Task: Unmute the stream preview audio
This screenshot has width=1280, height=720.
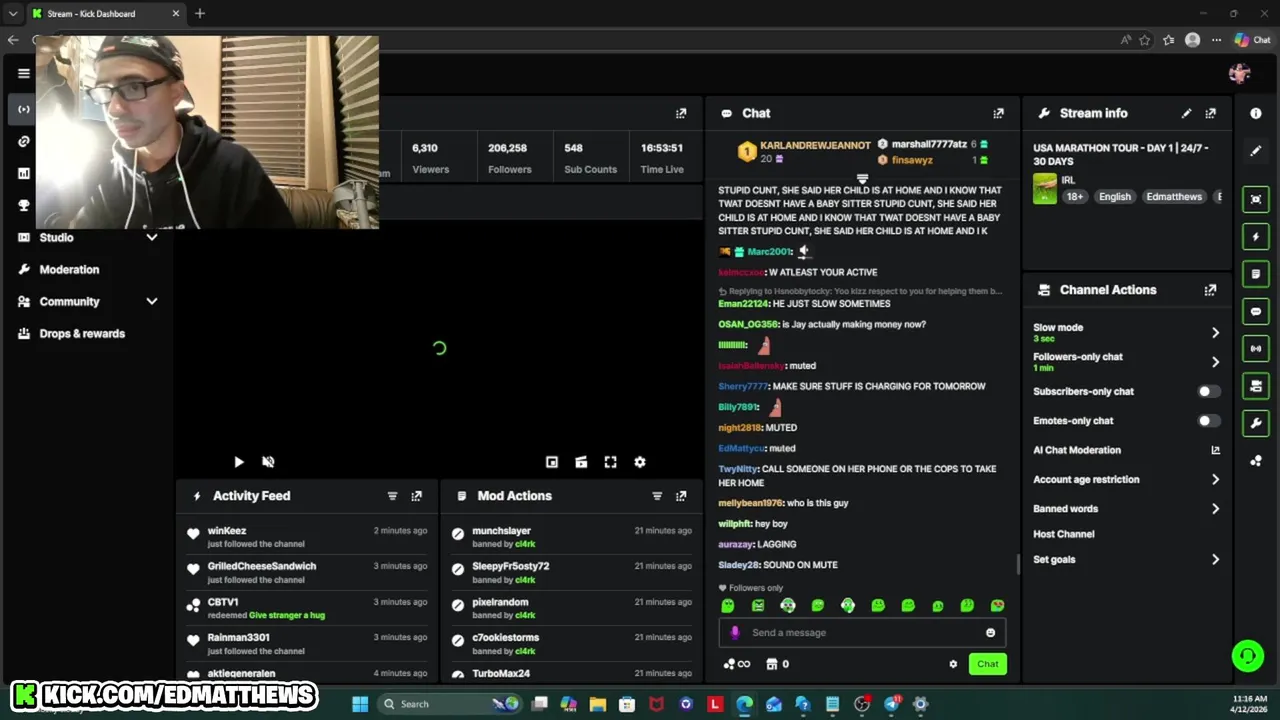Action: pyautogui.click(x=268, y=462)
